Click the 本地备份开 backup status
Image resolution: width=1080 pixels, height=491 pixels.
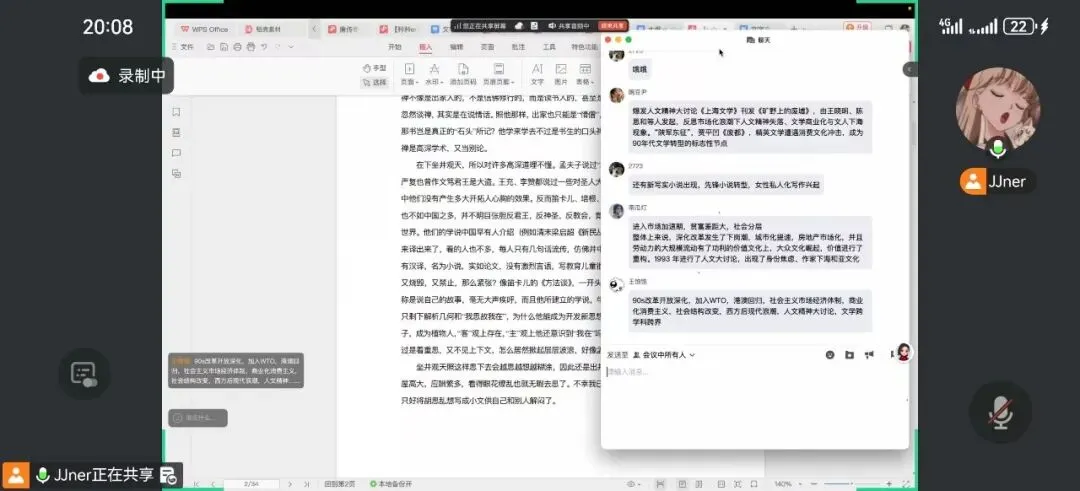coord(391,484)
